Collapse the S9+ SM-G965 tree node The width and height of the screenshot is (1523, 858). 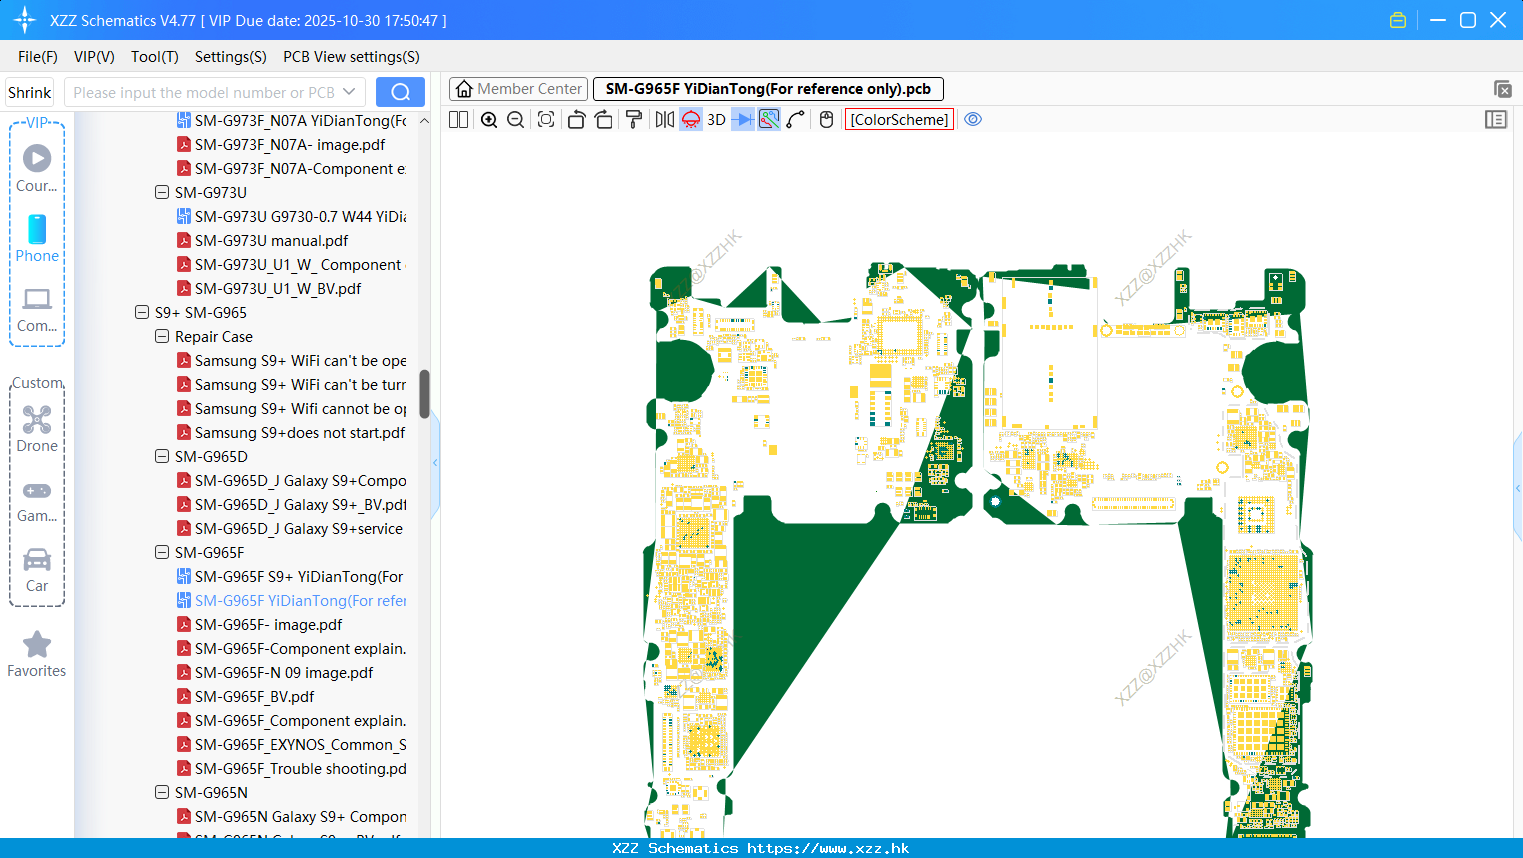tap(142, 312)
